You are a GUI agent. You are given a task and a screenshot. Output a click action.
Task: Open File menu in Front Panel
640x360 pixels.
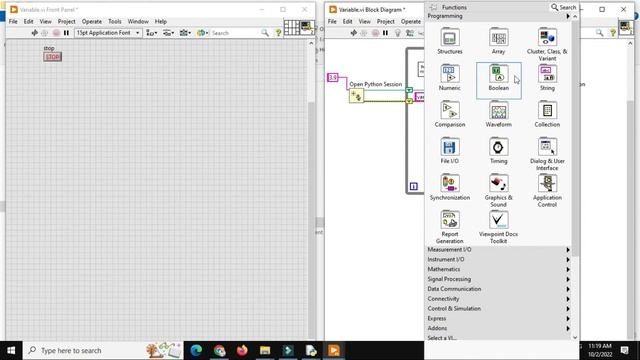(x=13, y=21)
